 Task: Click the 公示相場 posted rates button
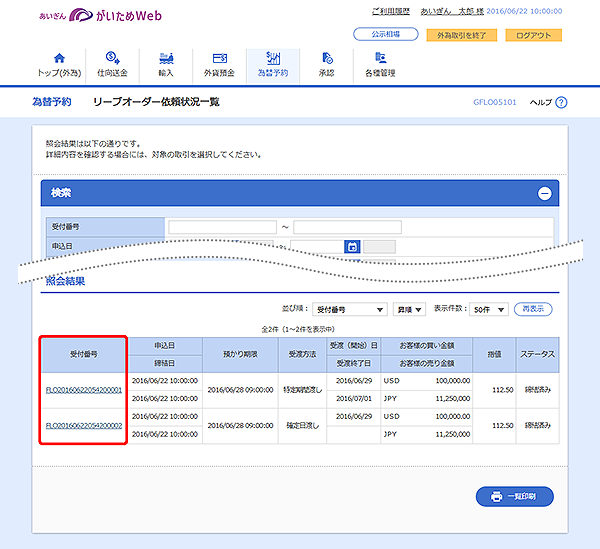click(x=386, y=35)
